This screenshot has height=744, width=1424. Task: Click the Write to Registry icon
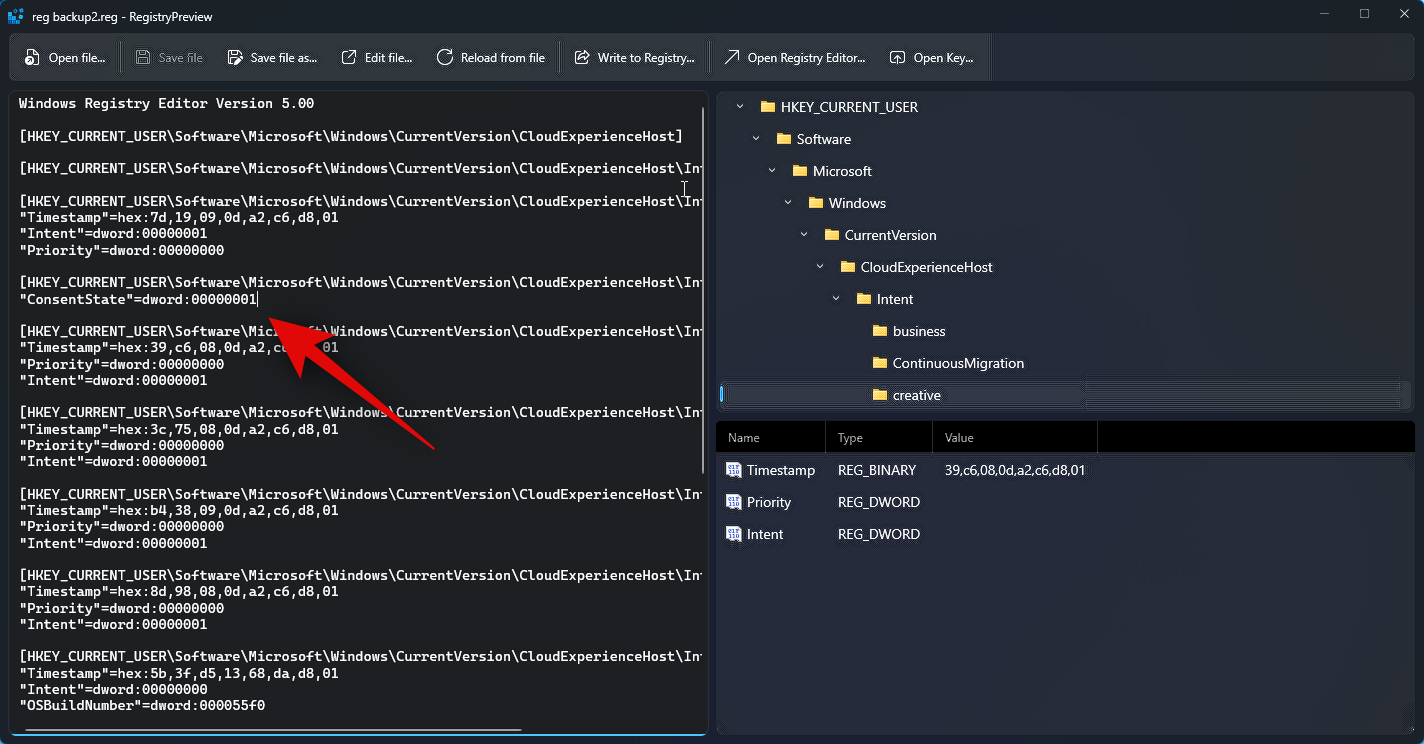(582, 58)
